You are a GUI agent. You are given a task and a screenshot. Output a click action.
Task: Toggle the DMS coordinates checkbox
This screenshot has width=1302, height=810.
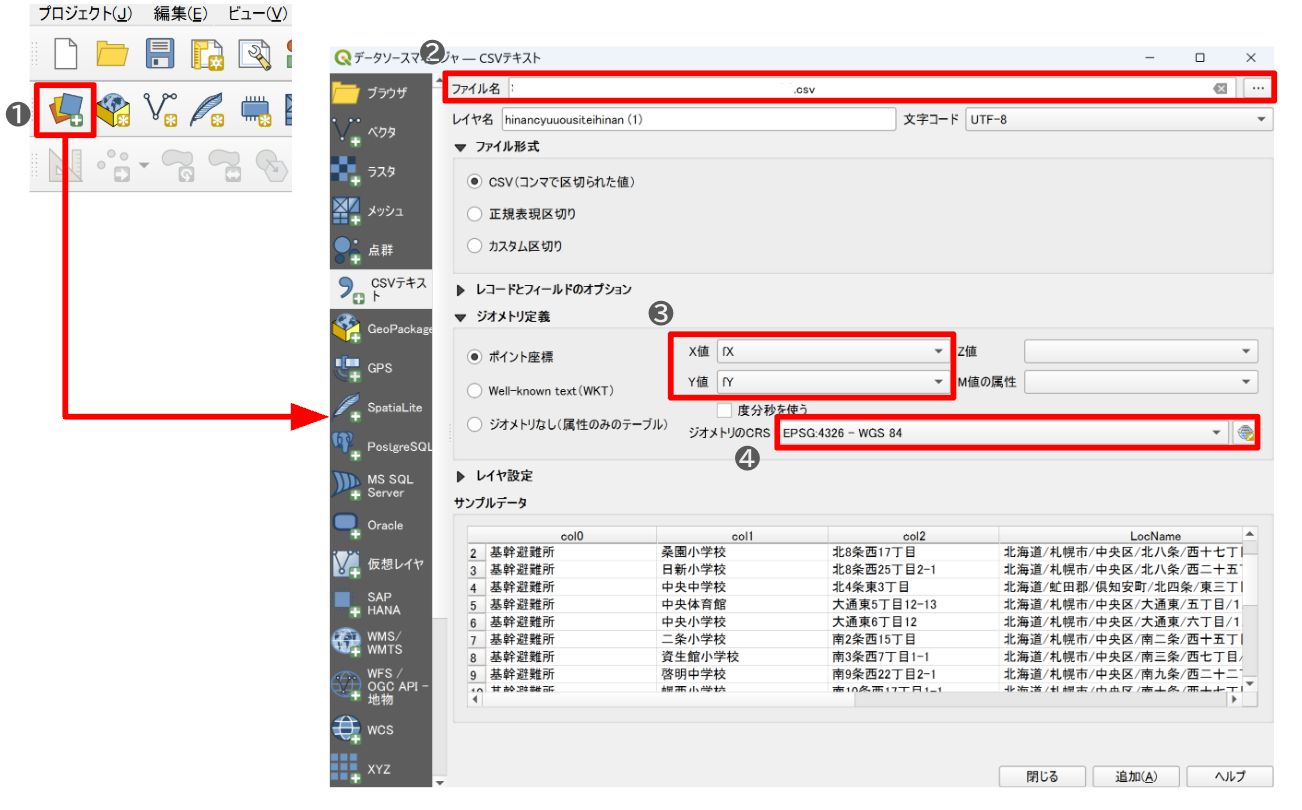tap(725, 409)
